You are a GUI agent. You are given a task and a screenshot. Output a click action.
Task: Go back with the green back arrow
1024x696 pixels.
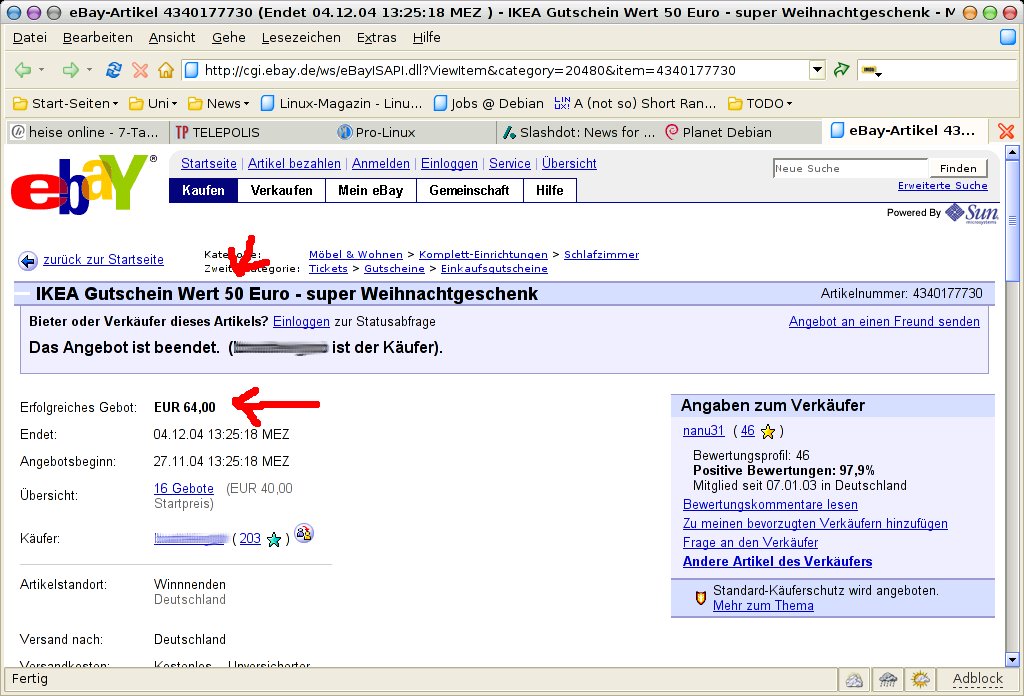(x=23, y=70)
